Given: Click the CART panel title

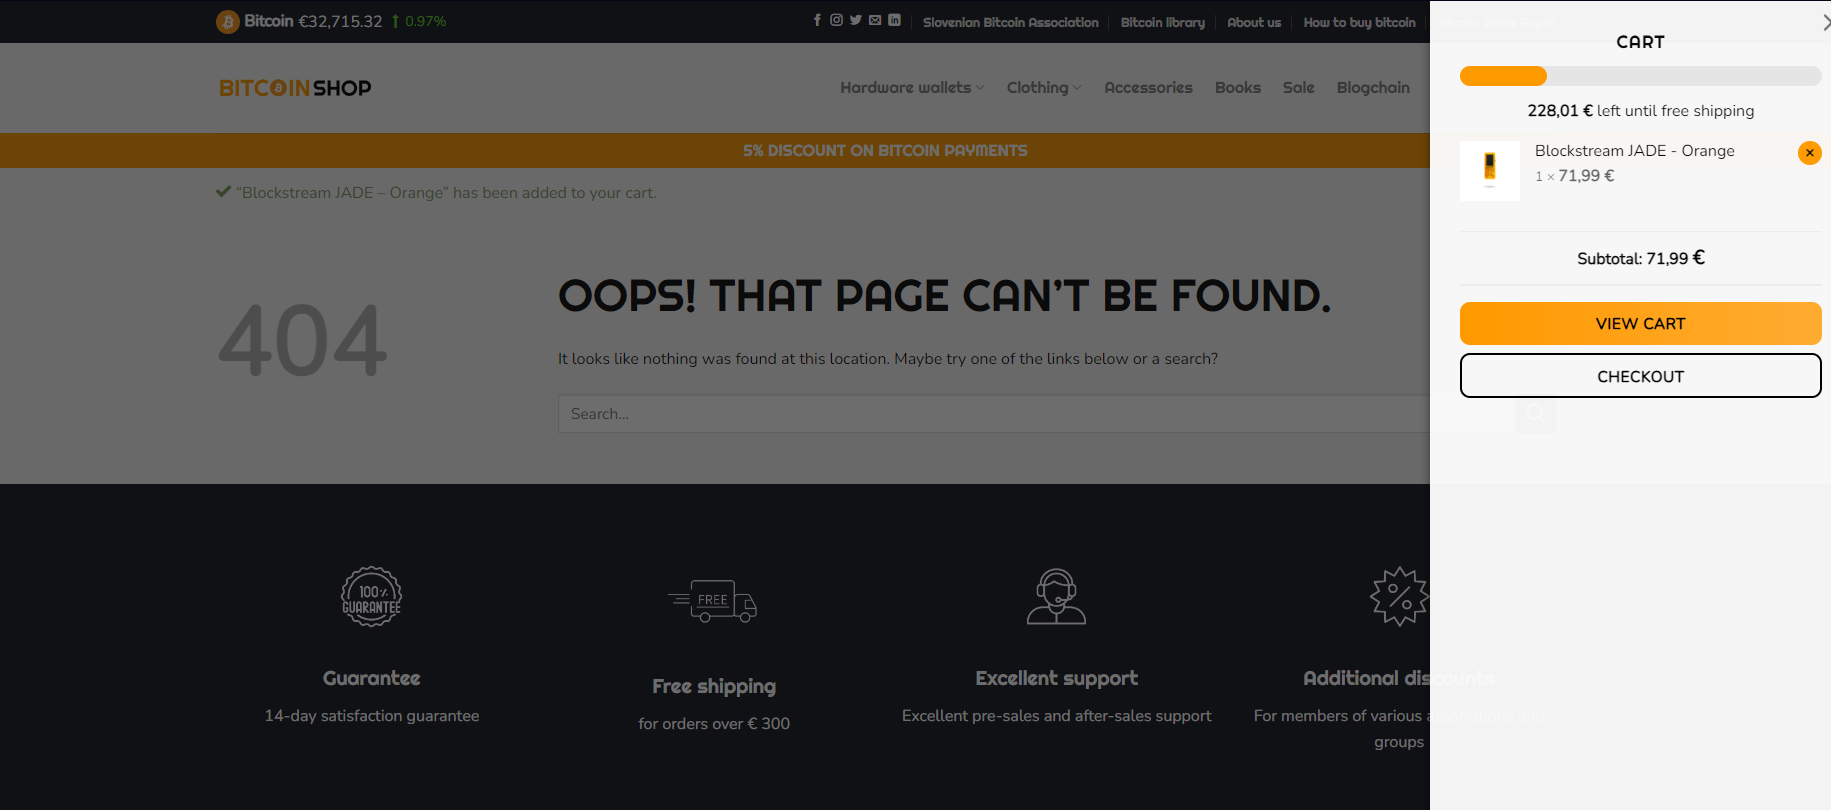Looking at the screenshot, I should click(x=1640, y=42).
